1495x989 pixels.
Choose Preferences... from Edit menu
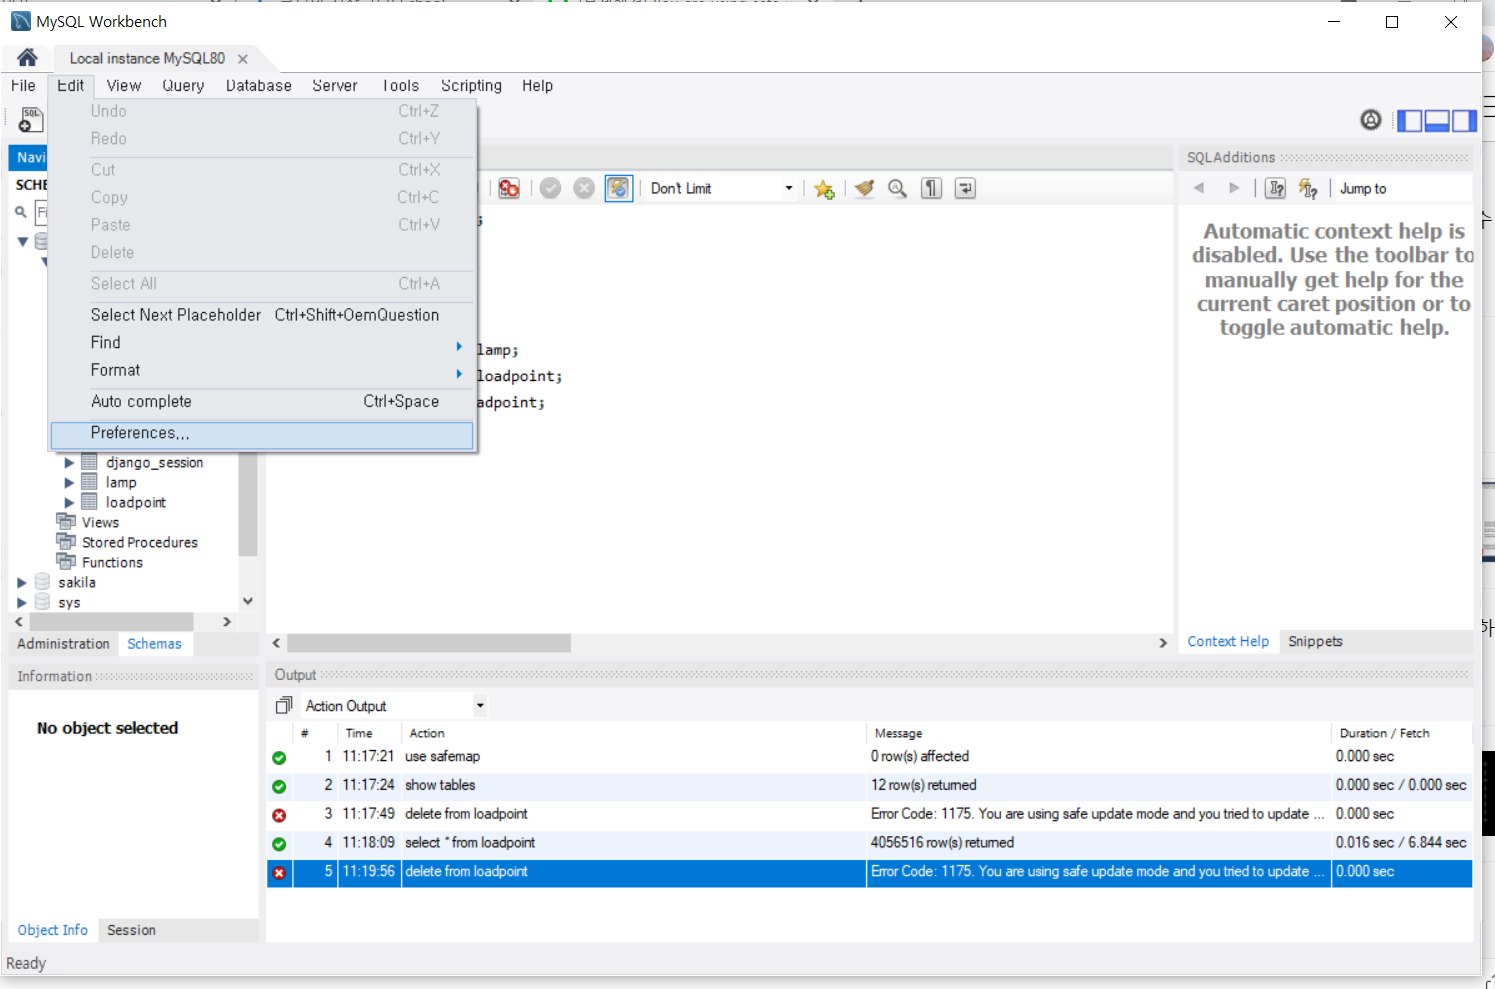click(262, 434)
